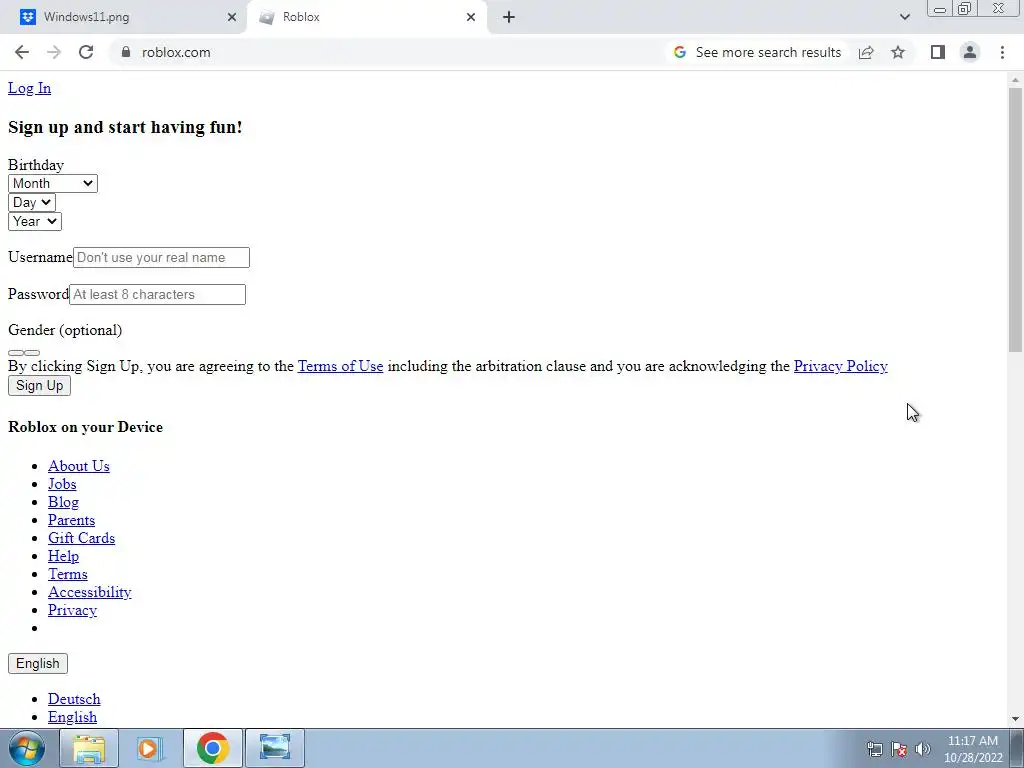Click the network tray icon
The image size is (1024, 768).
click(x=874, y=749)
